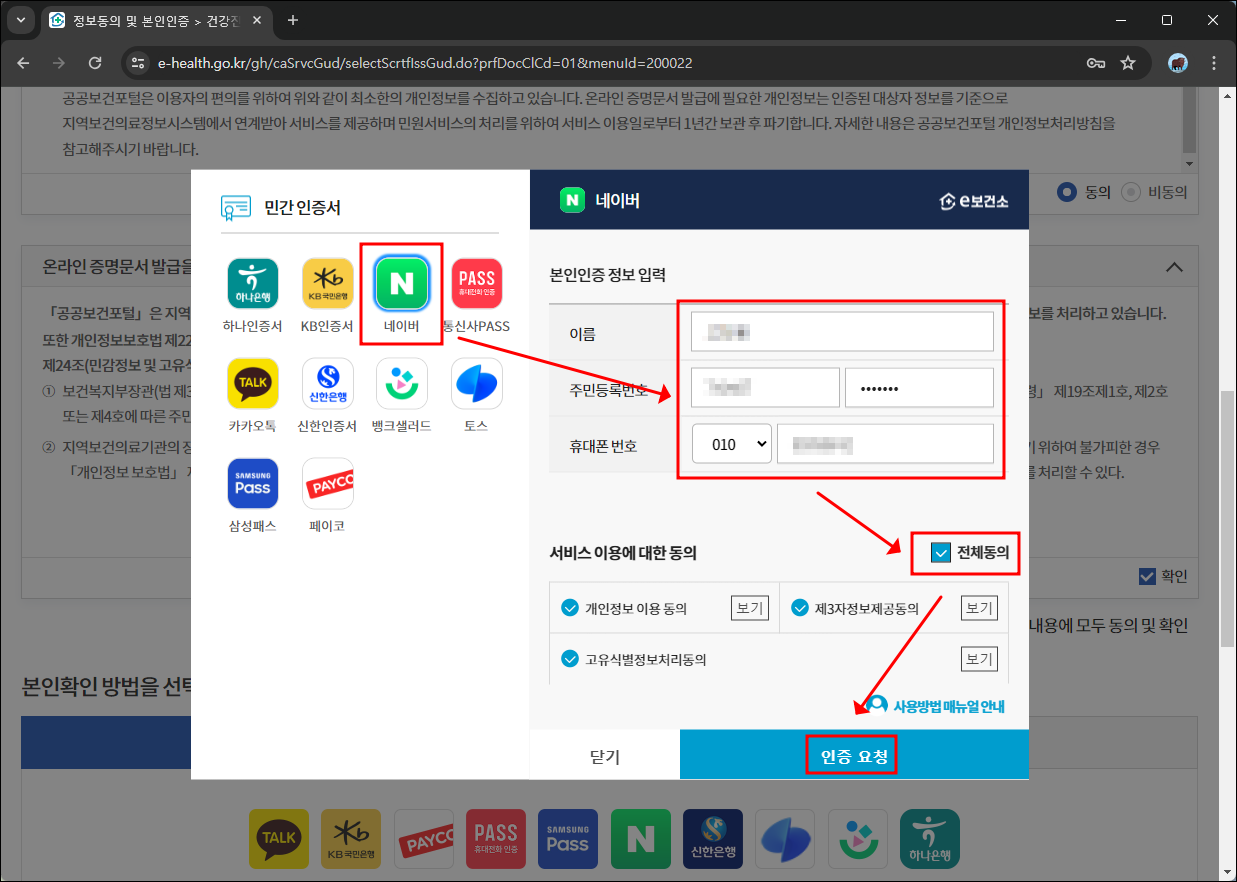
Task: Click the 하나은행 icon in bottom row
Action: coord(930,838)
